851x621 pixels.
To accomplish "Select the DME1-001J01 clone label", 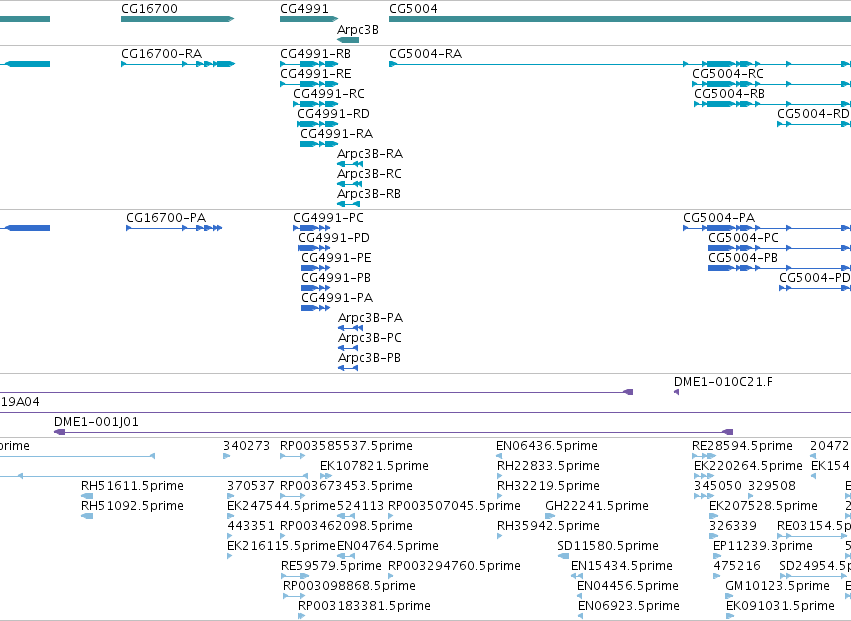I will point(96,422).
